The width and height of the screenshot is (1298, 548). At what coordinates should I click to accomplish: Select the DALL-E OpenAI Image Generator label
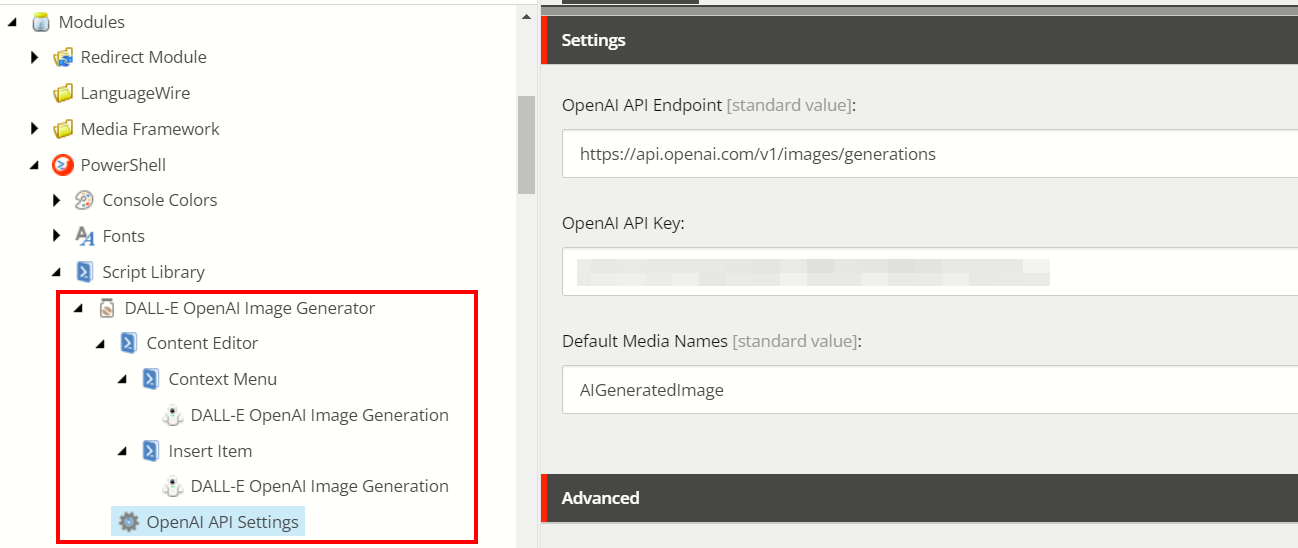click(250, 308)
